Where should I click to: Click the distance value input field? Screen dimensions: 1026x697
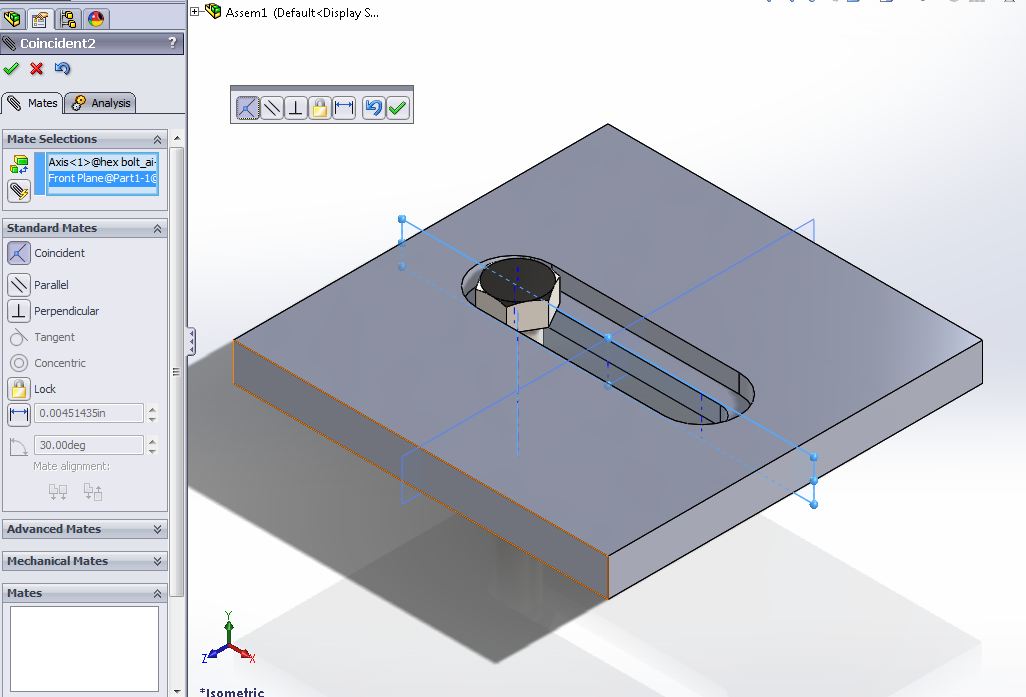[x=88, y=413]
